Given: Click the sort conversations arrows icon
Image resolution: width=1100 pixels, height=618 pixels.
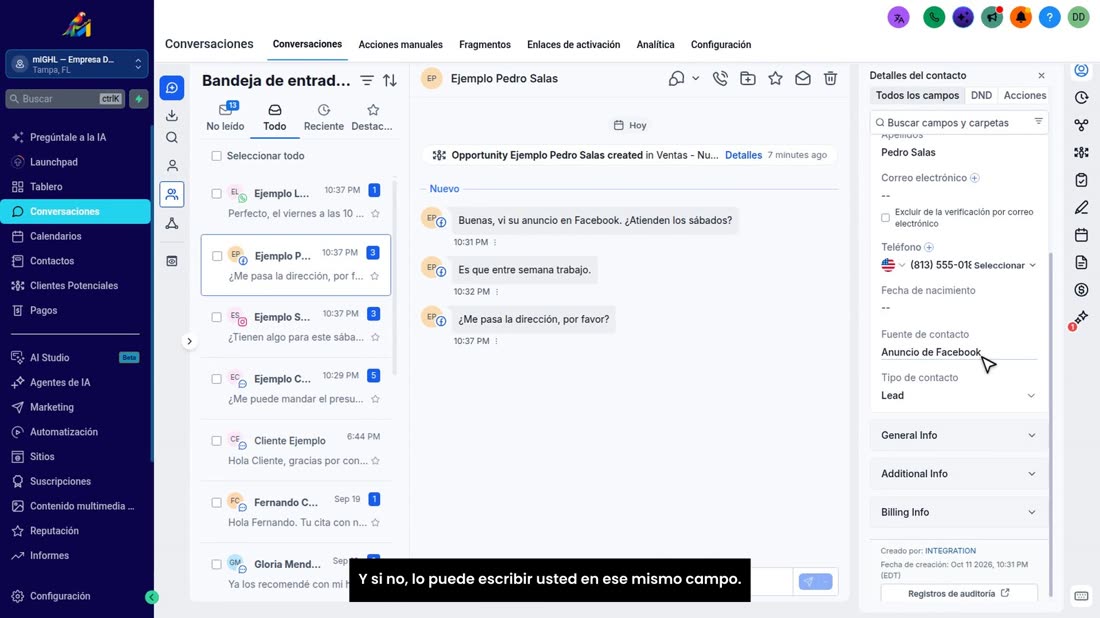Looking at the screenshot, I should [x=390, y=81].
